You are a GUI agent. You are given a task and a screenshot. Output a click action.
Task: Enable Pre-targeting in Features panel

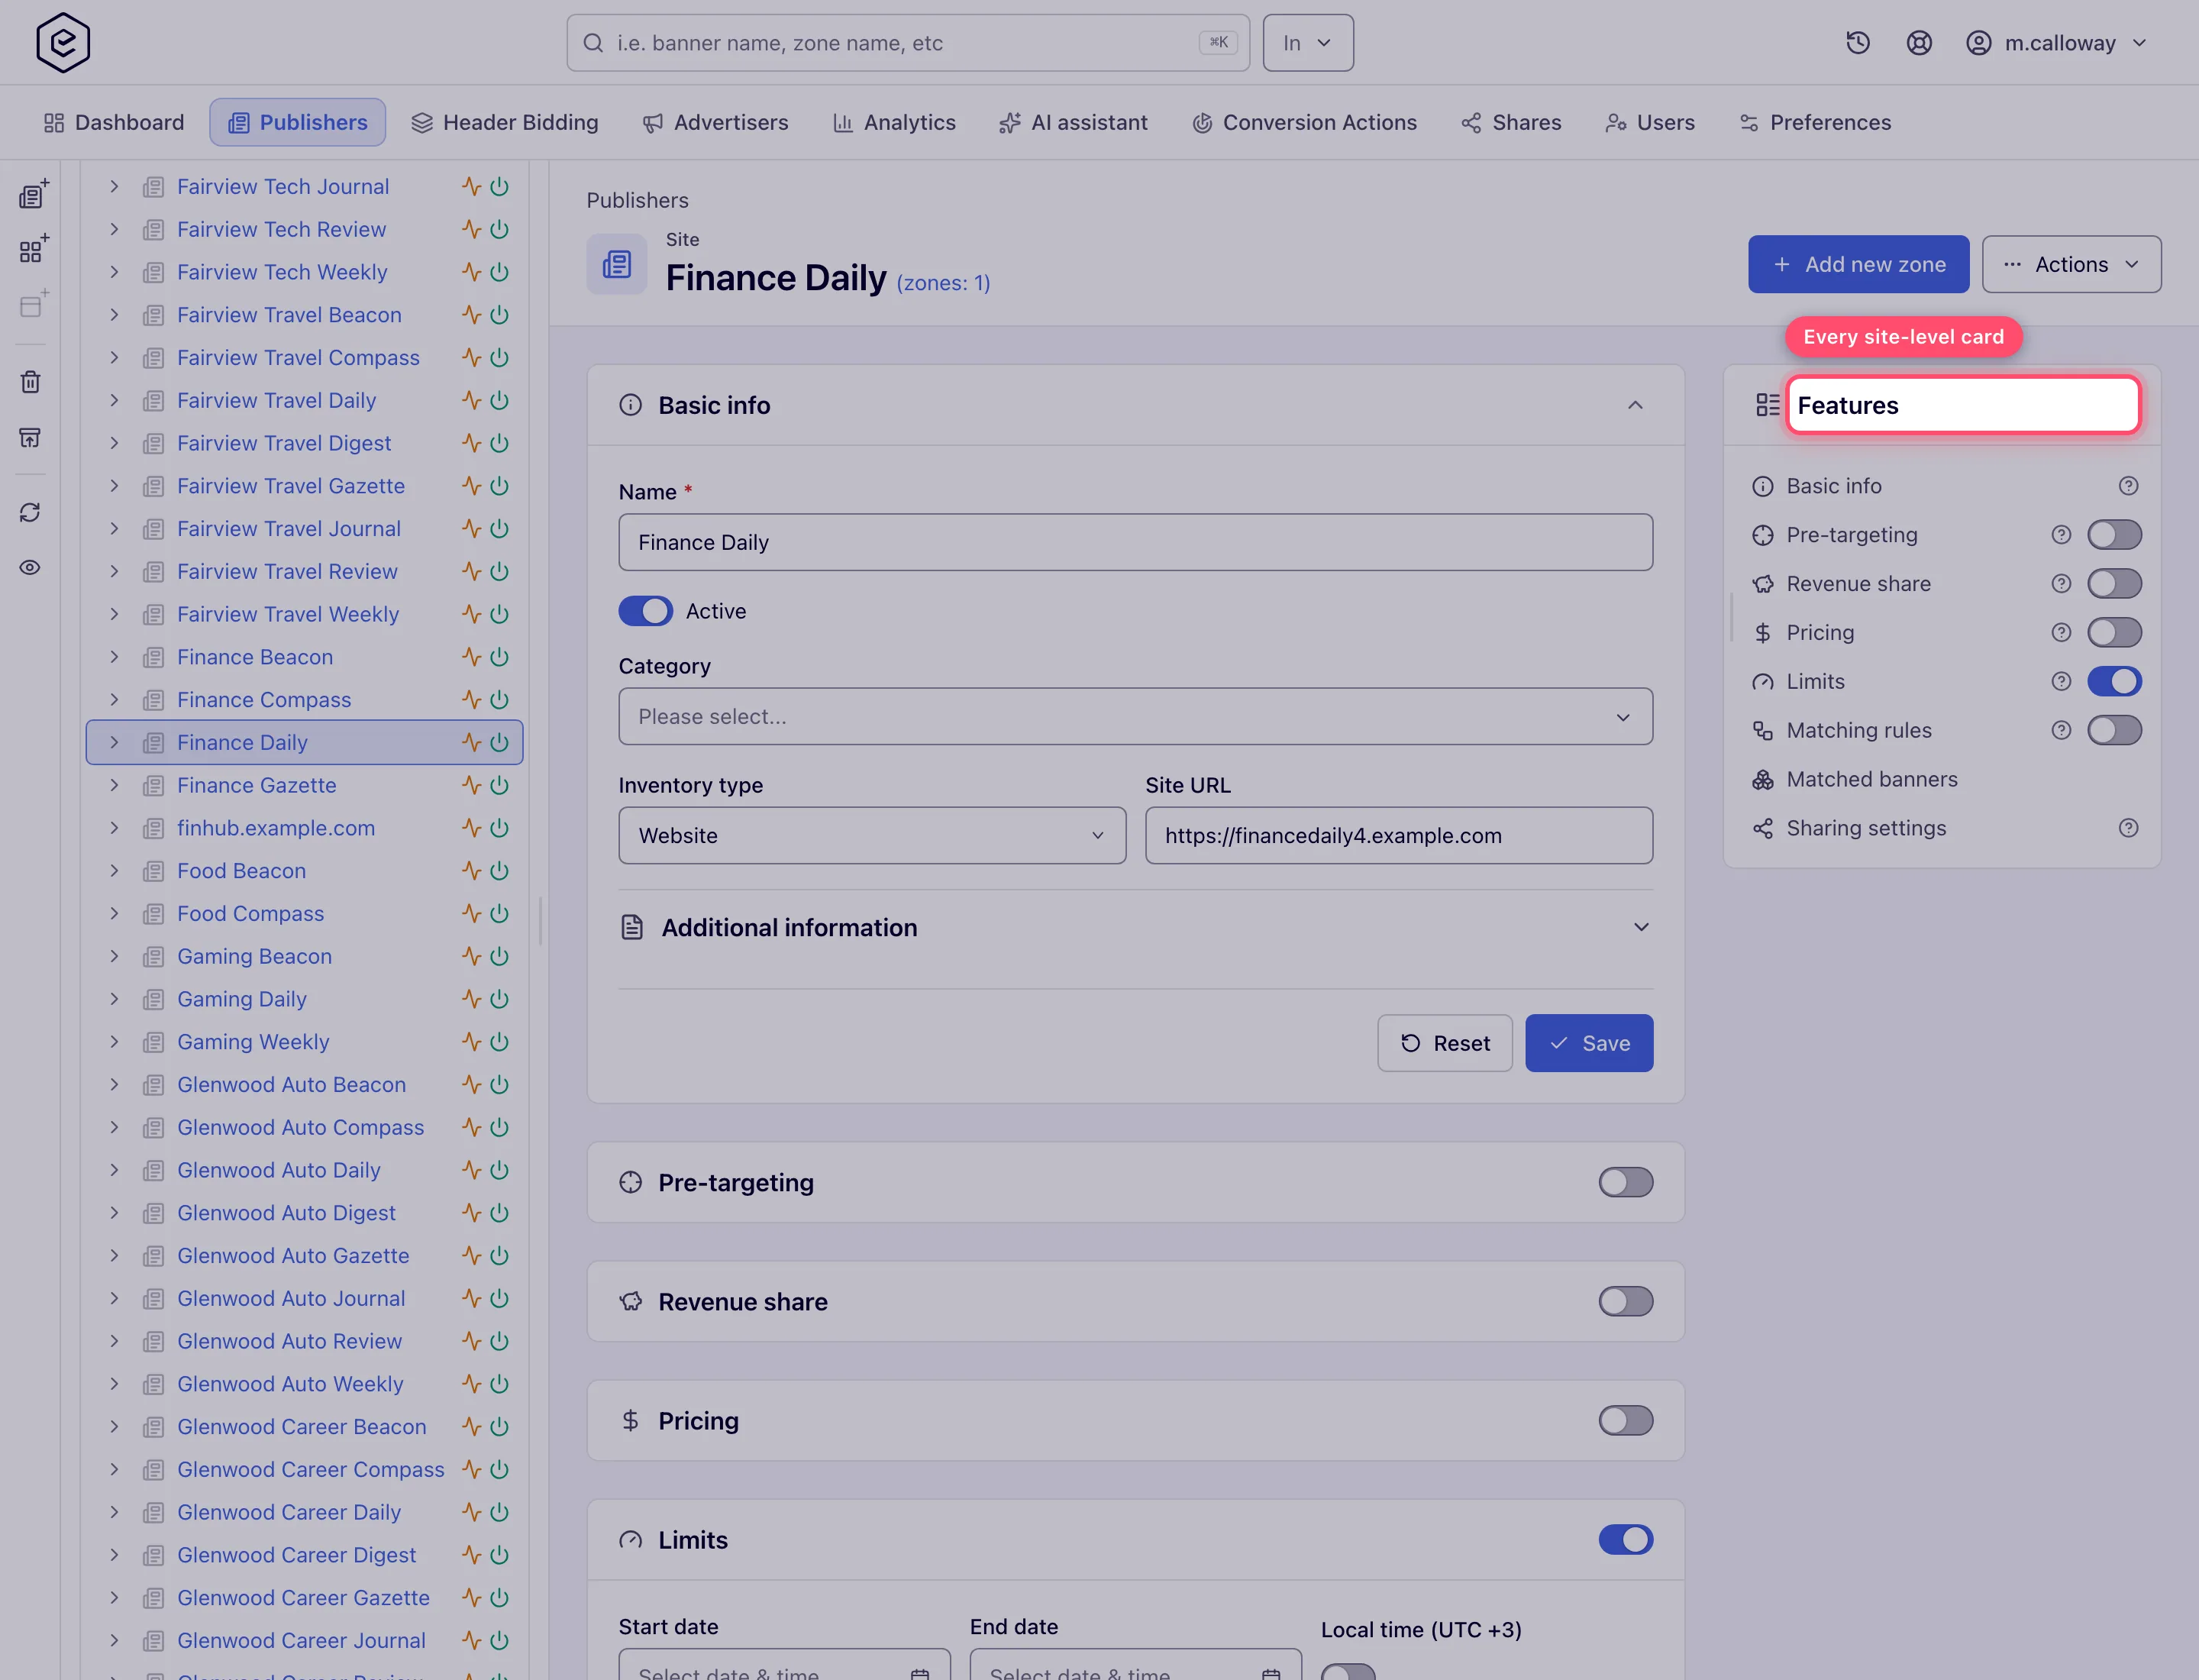pos(2114,535)
